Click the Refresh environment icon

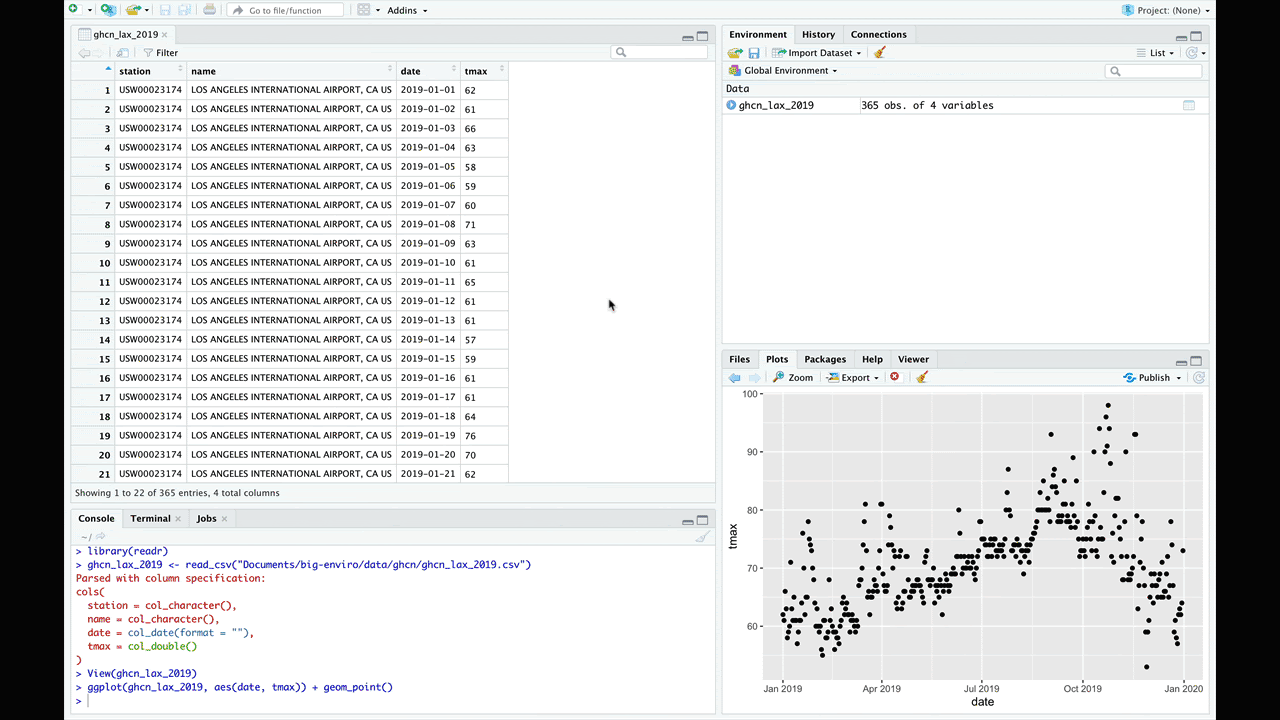point(1191,53)
